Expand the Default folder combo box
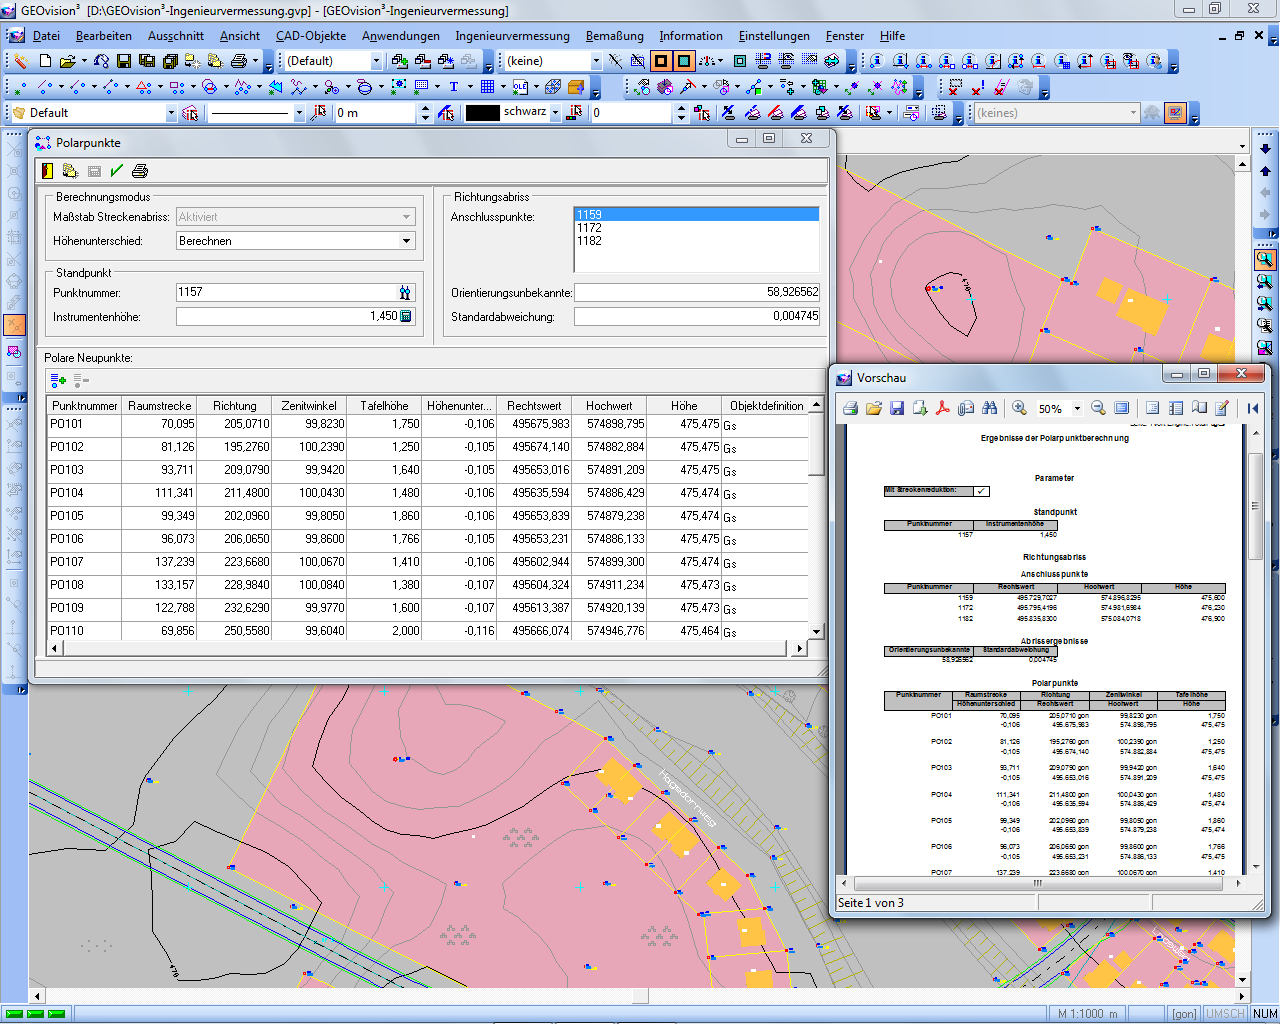 (x=171, y=113)
